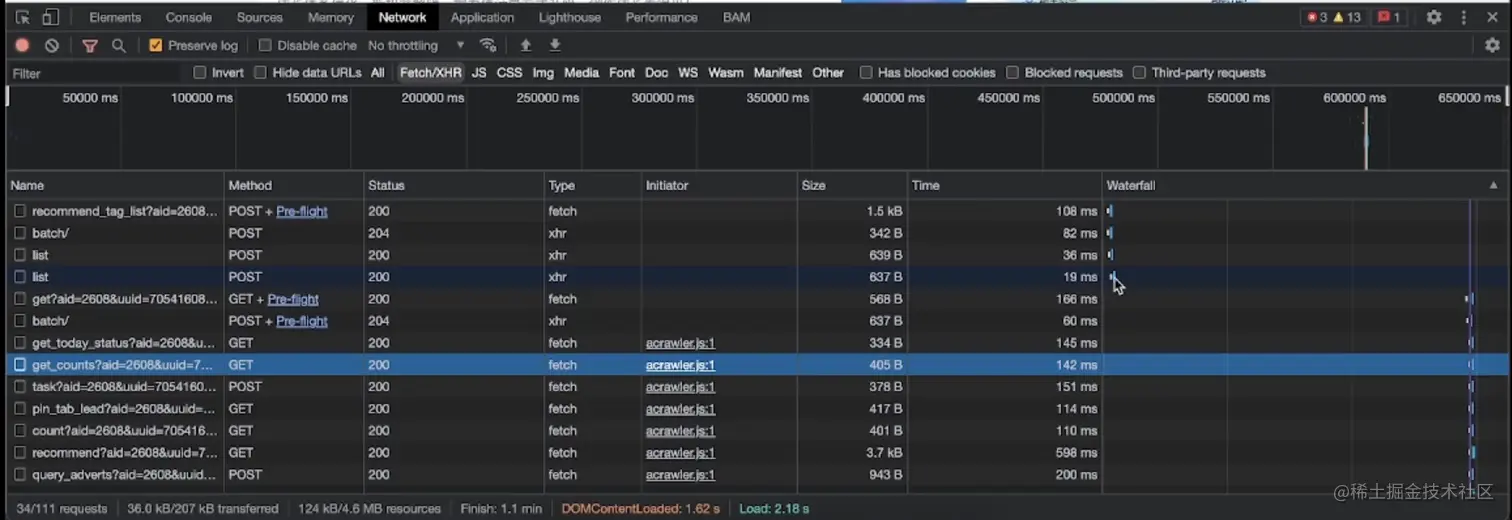The image size is (1512, 520).
Task: Switch to the Console tab
Action: coord(189,17)
